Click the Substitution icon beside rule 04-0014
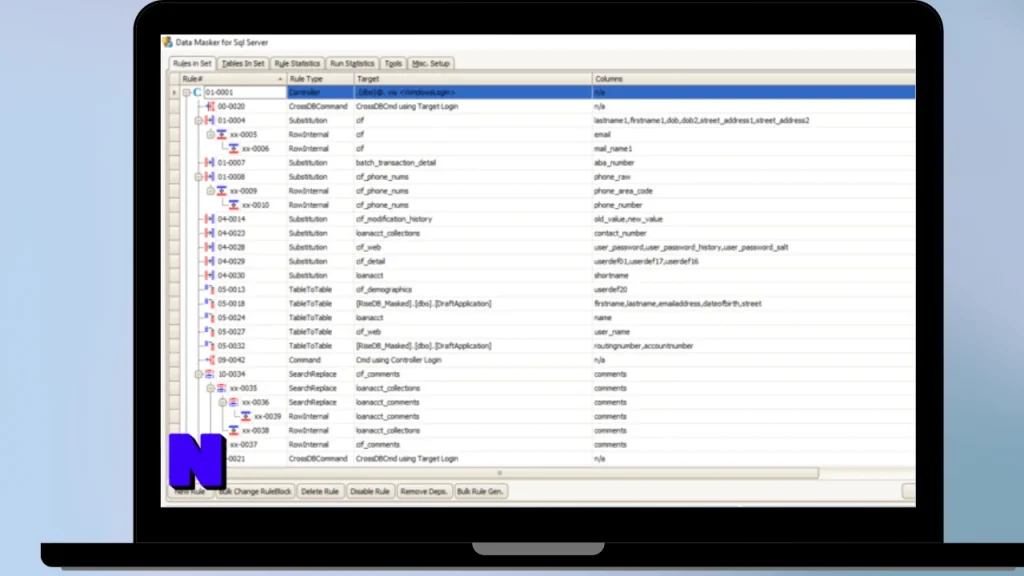This screenshot has width=1024, height=576. coord(210,219)
